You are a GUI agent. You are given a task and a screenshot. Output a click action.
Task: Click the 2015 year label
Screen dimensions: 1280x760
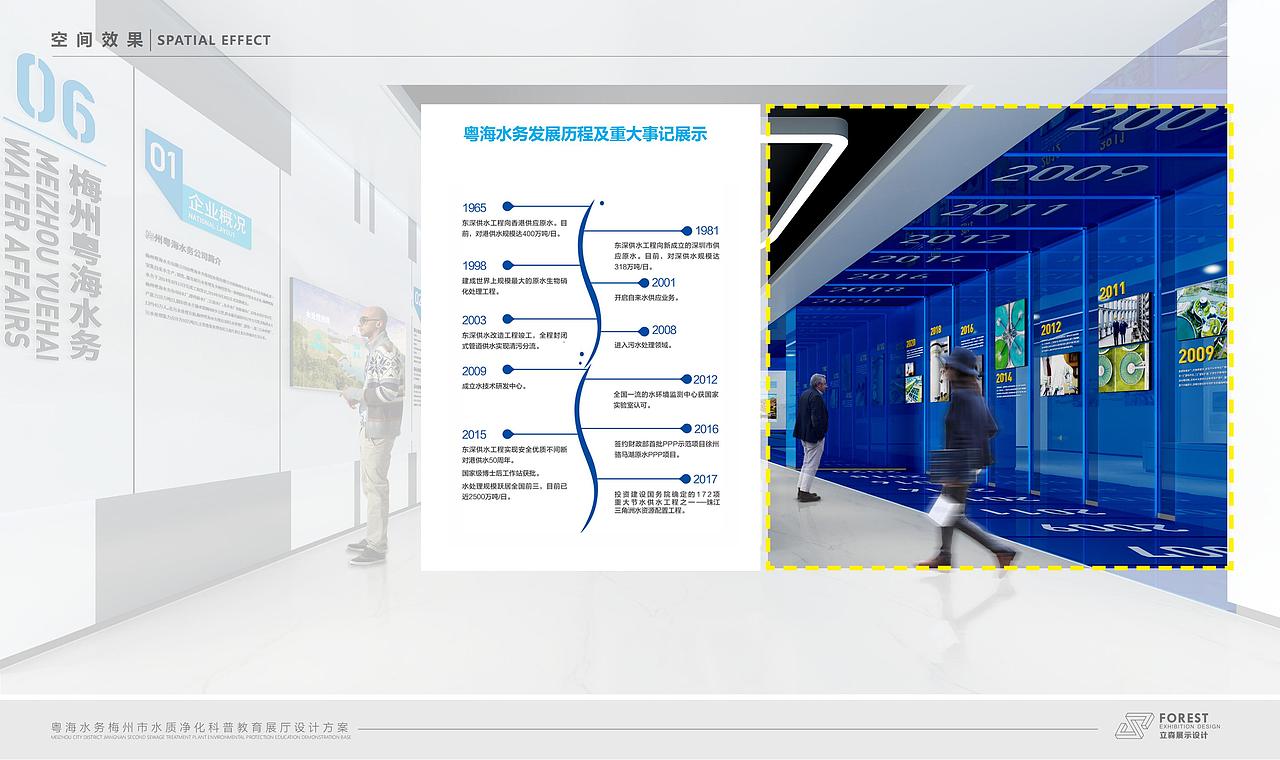(x=475, y=435)
